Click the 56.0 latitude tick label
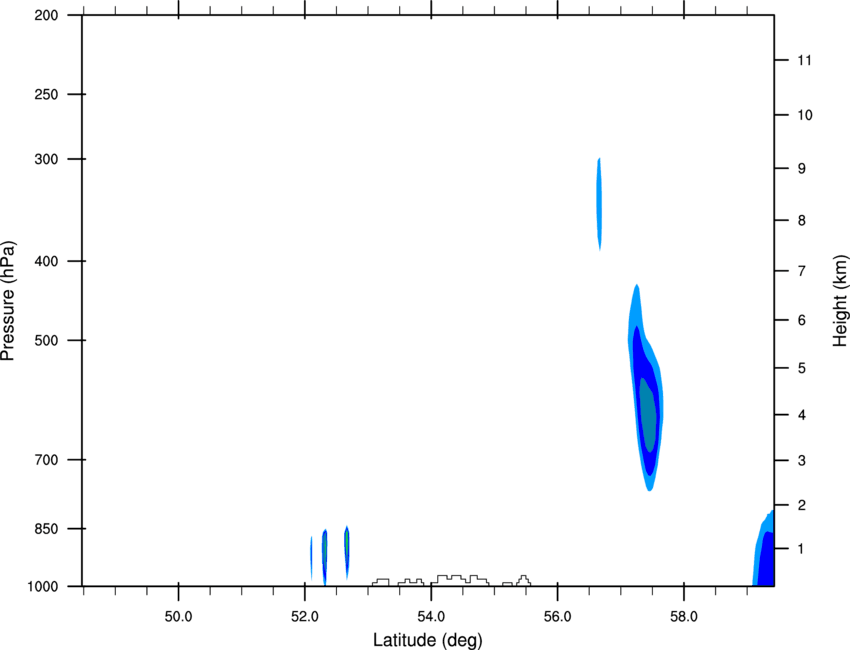 [x=557, y=617]
